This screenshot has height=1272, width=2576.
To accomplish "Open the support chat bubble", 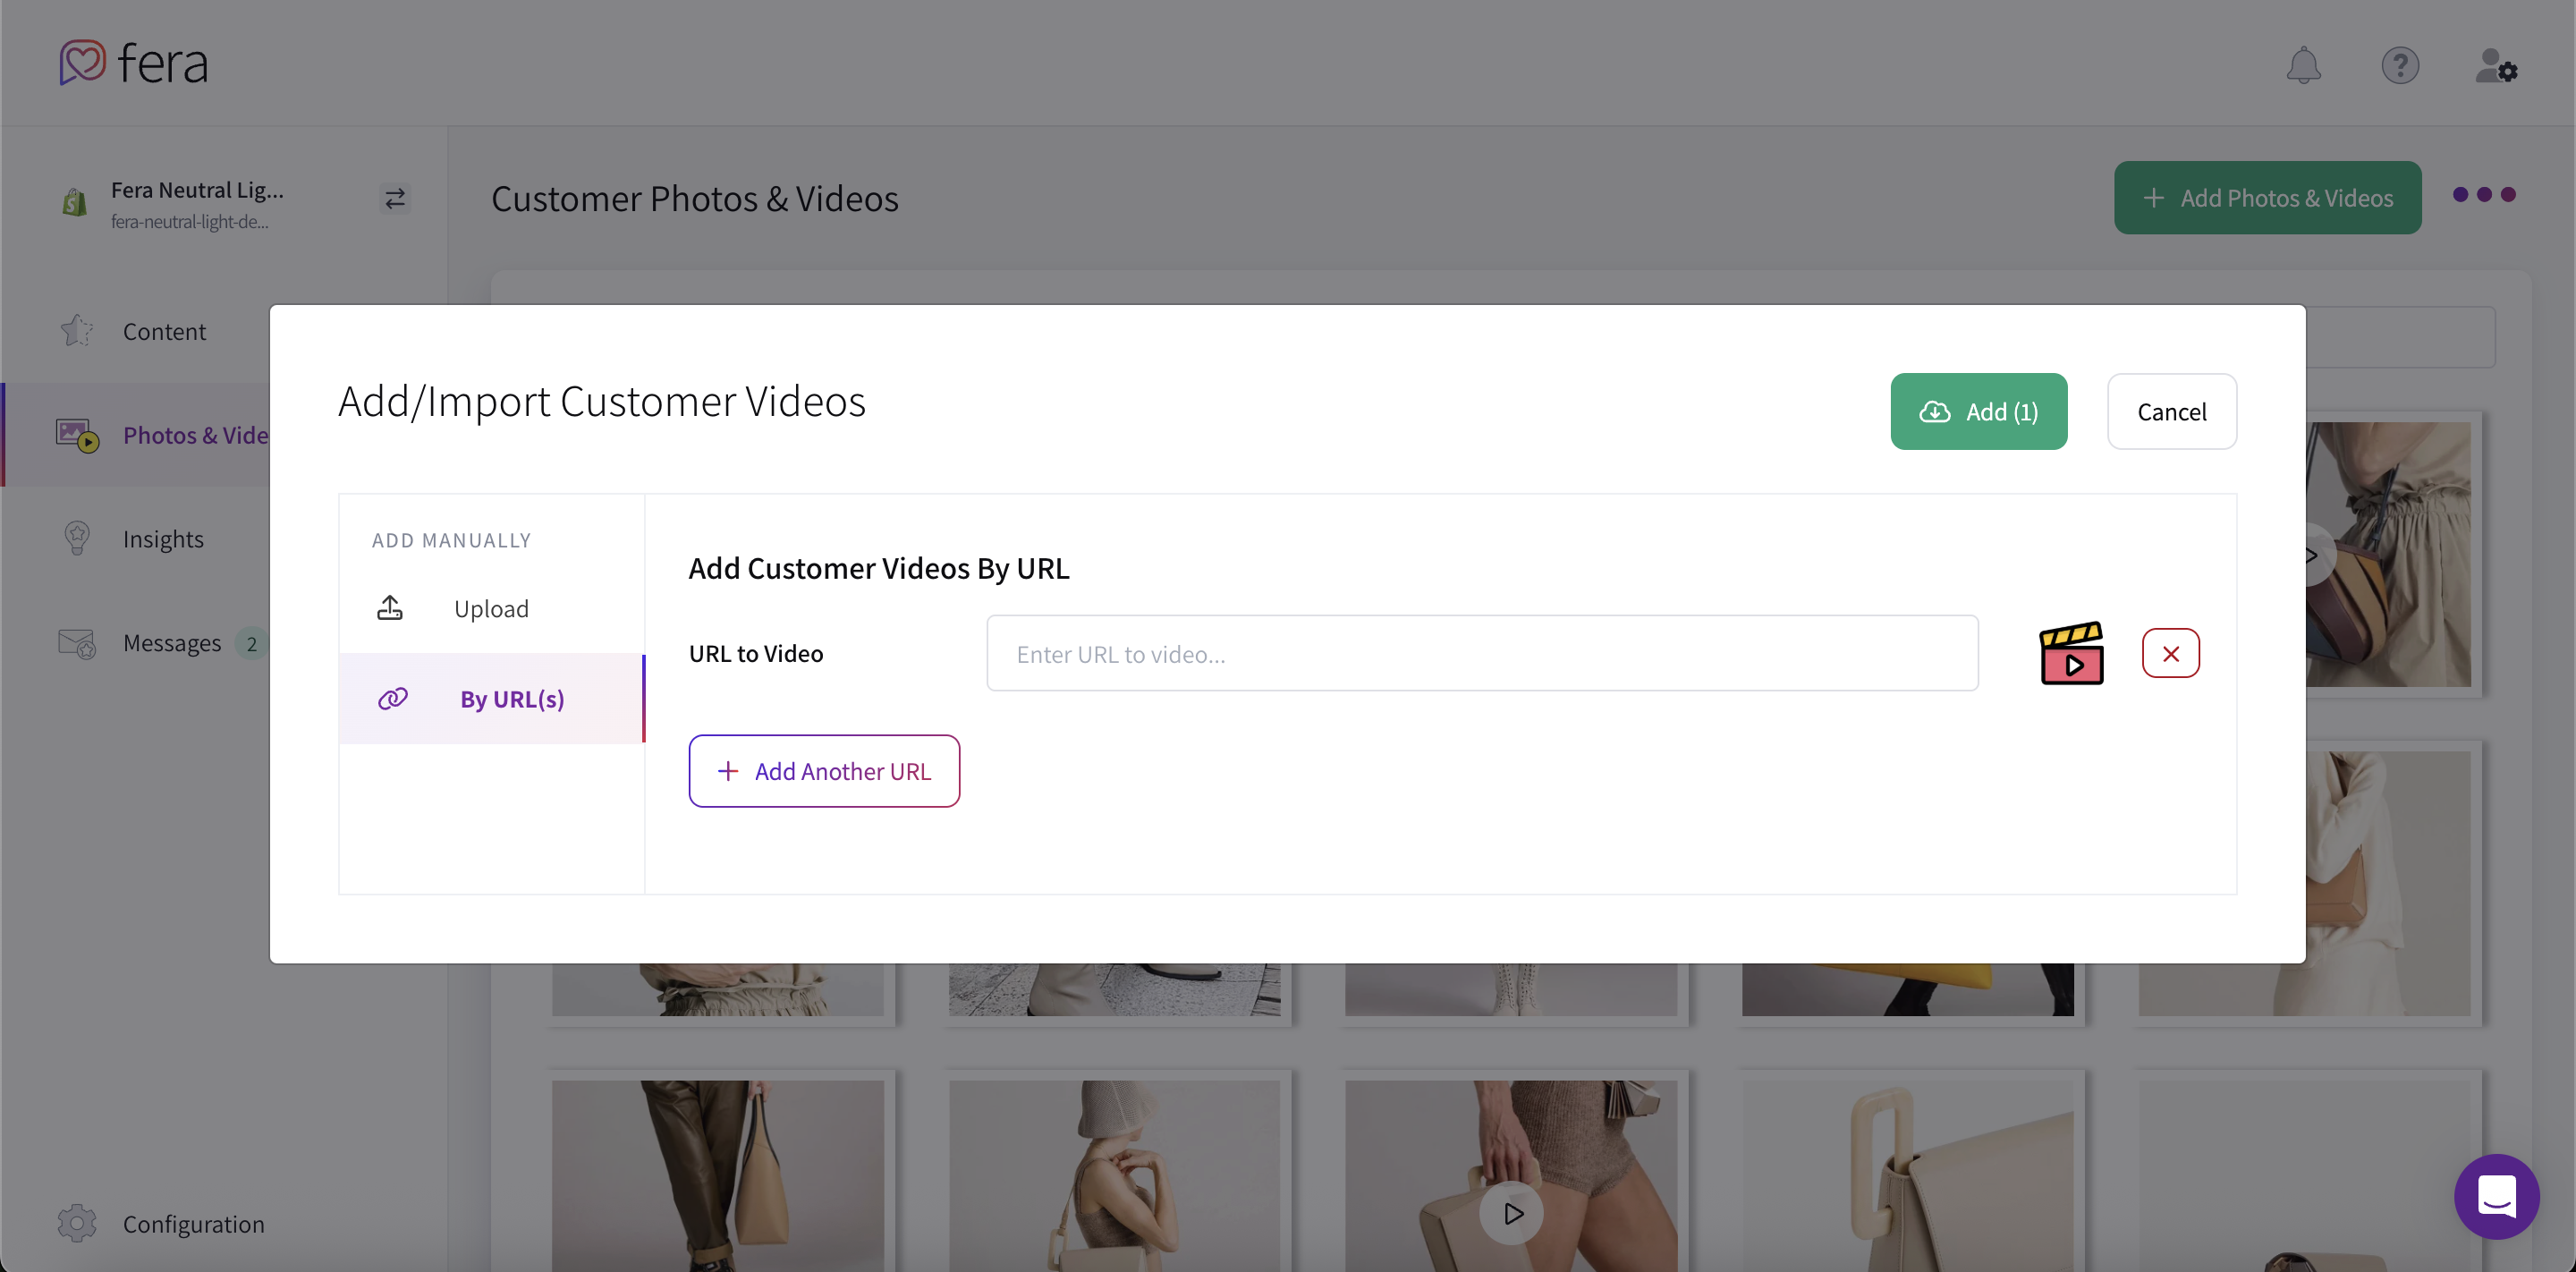I will pyautogui.click(x=2496, y=1196).
